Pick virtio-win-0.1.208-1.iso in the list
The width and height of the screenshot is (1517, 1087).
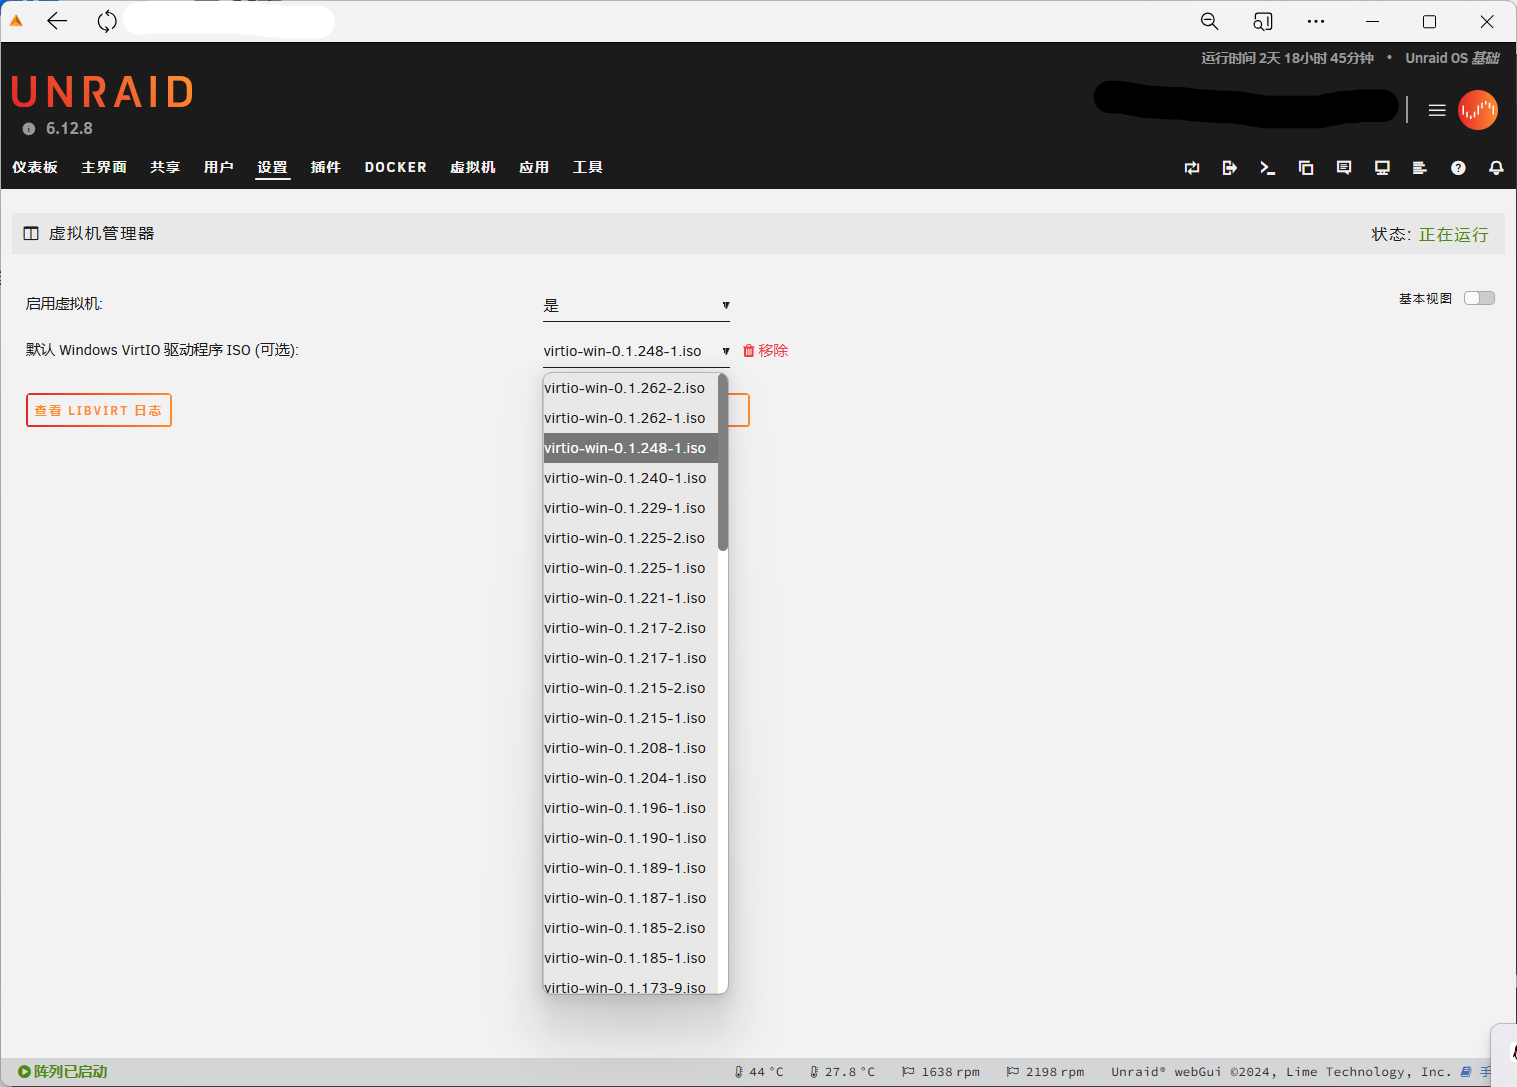pos(625,748)
